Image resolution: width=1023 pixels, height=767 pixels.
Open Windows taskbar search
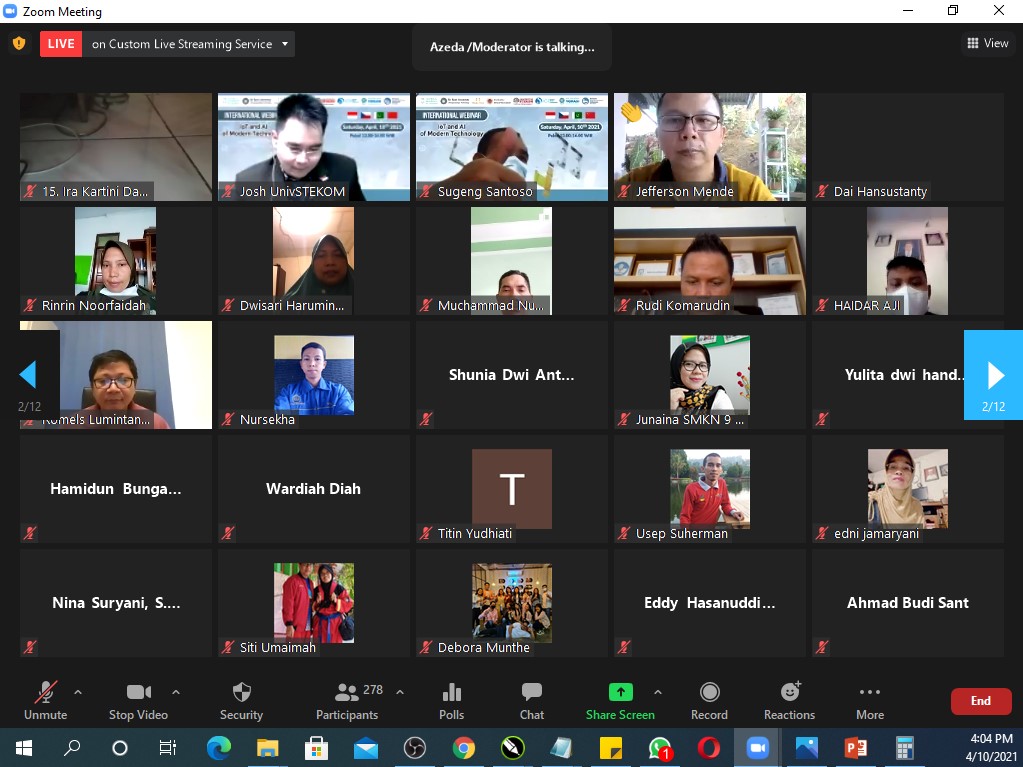tap(72, 747)
